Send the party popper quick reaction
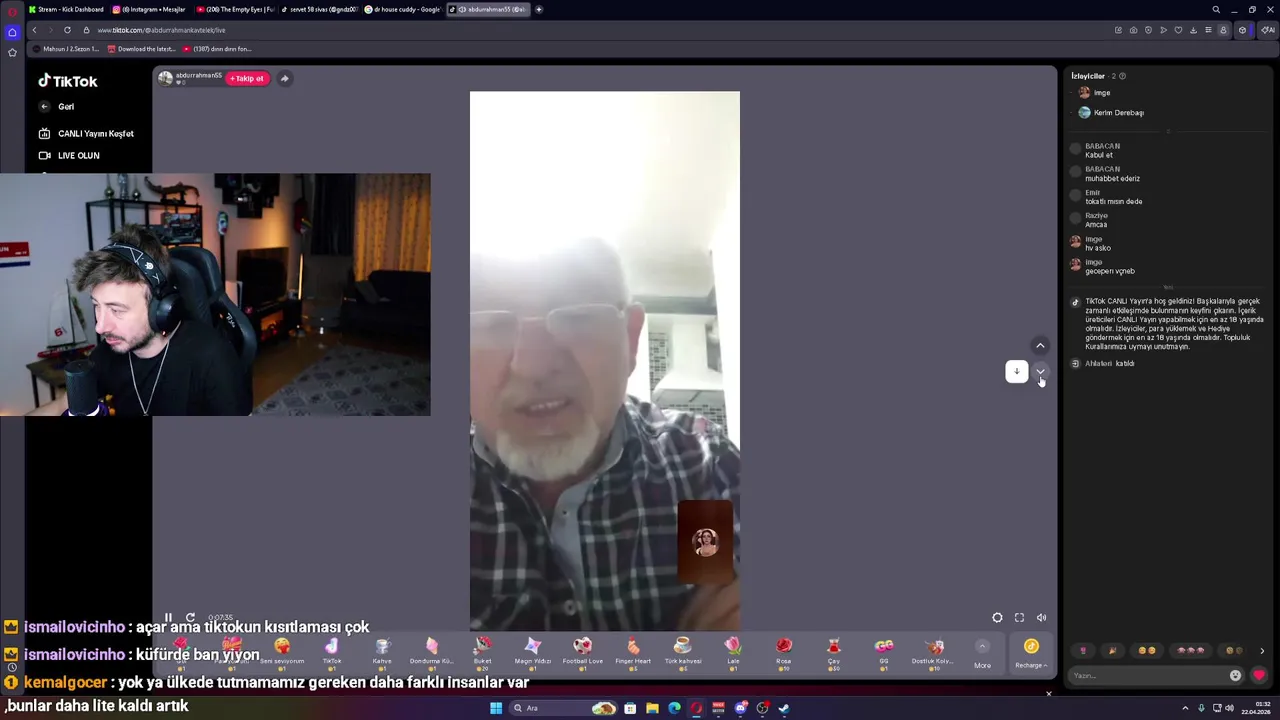Screen dimensions: 1280x720 1112,650
